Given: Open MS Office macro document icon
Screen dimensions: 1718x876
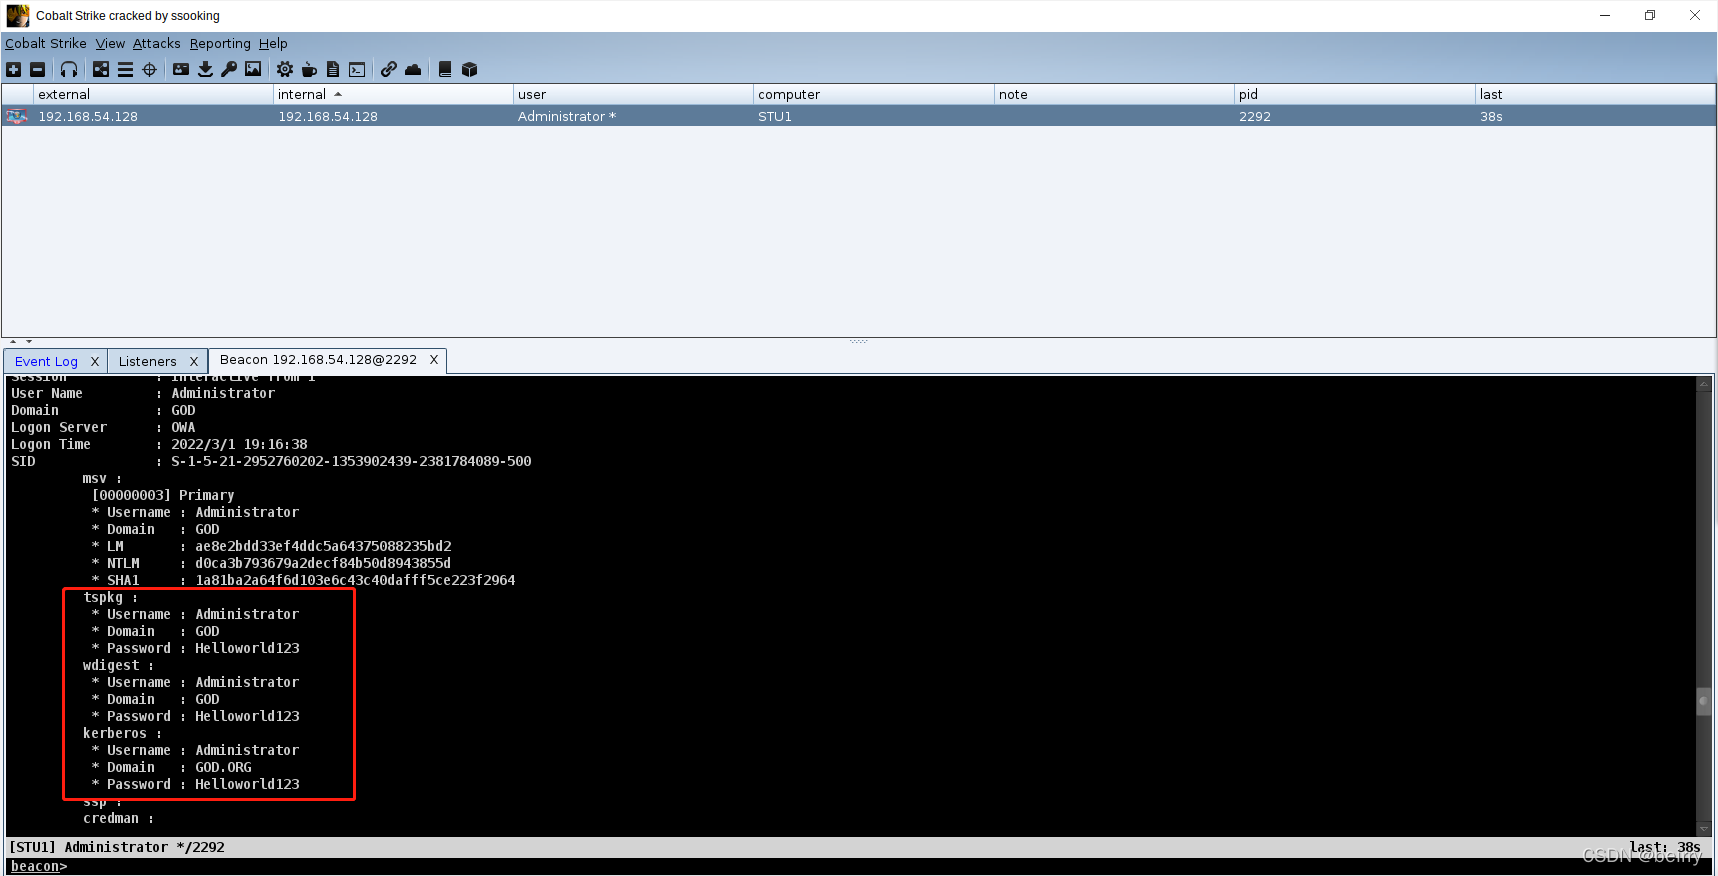Looking at the screenshot, I should click(x=333, y=69).
